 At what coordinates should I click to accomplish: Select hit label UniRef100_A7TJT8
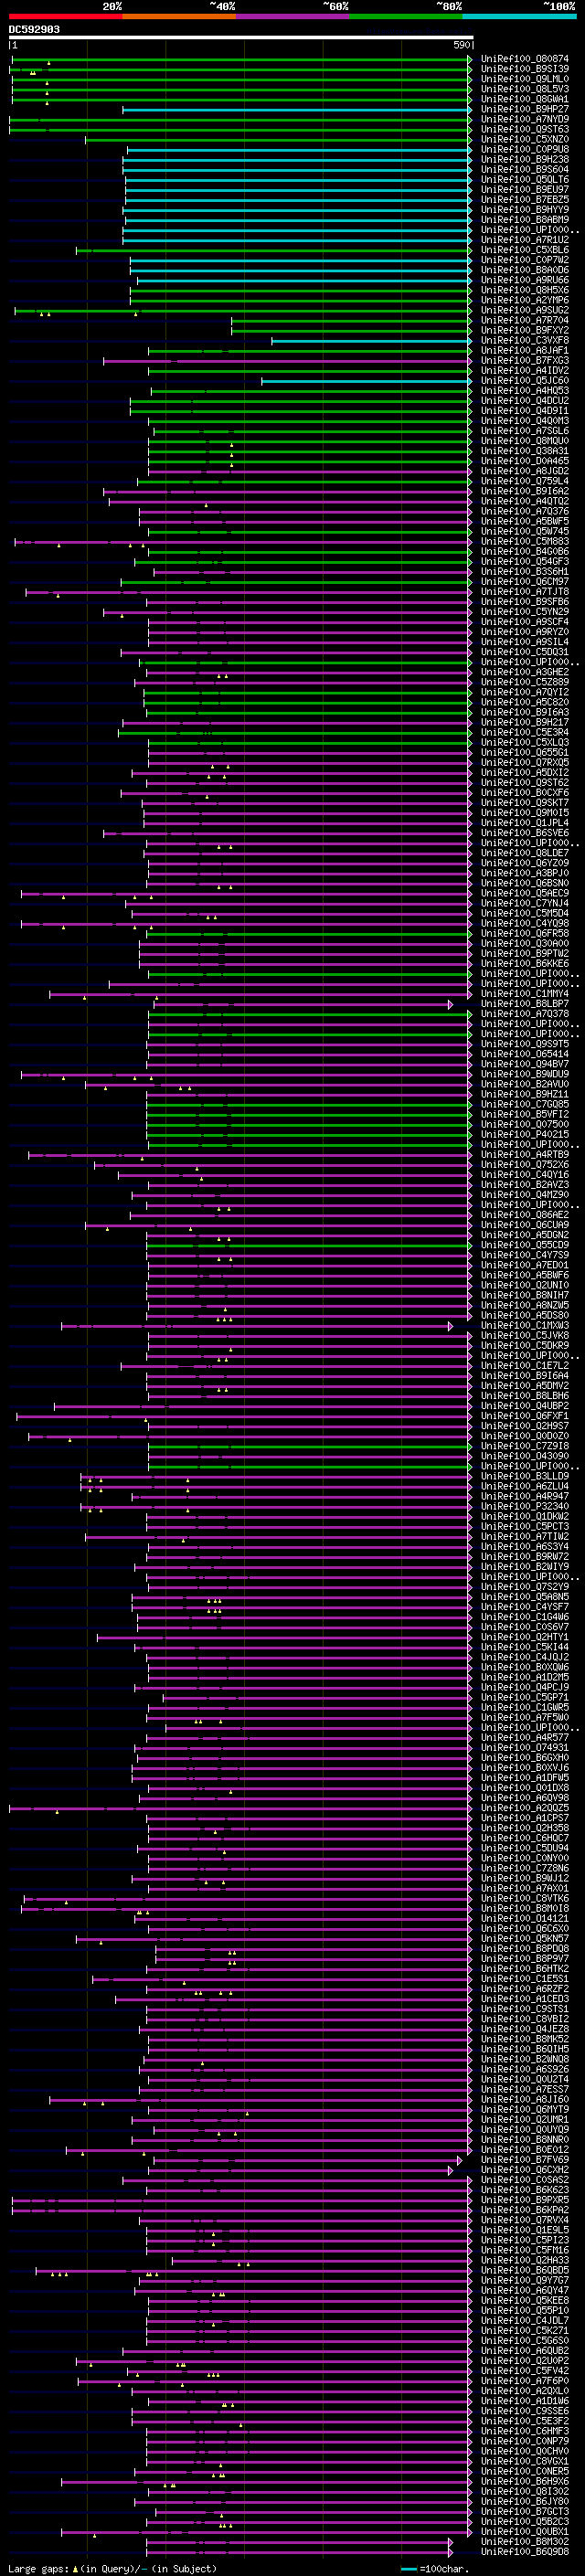coord(525,591)
